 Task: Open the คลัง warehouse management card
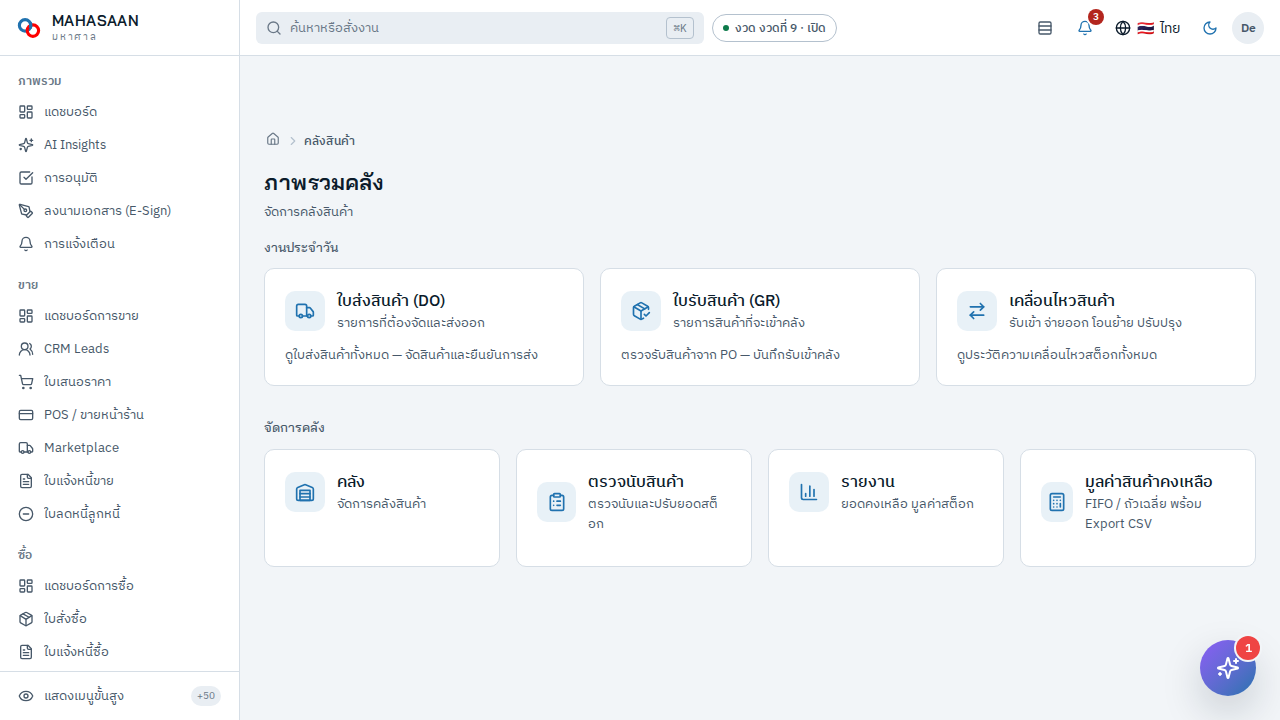point(382,508)
